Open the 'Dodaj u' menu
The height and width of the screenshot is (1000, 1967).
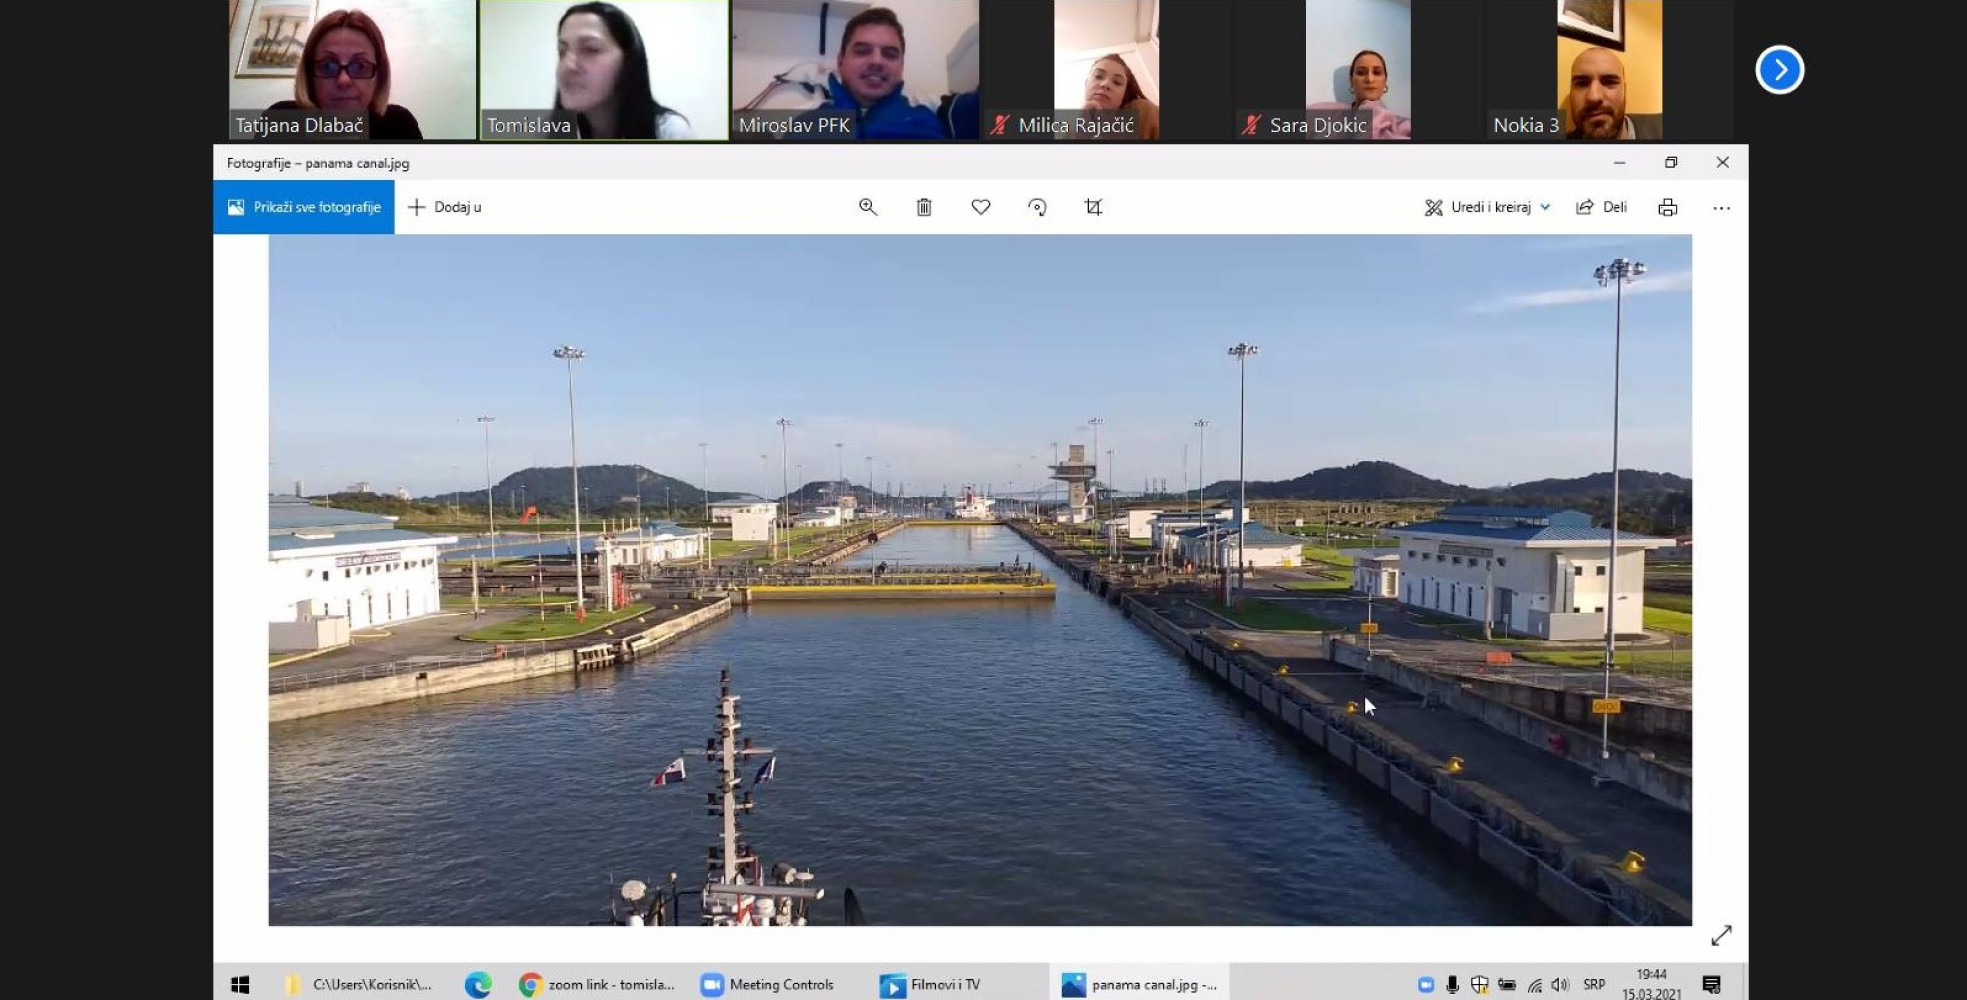coord(445,207)
